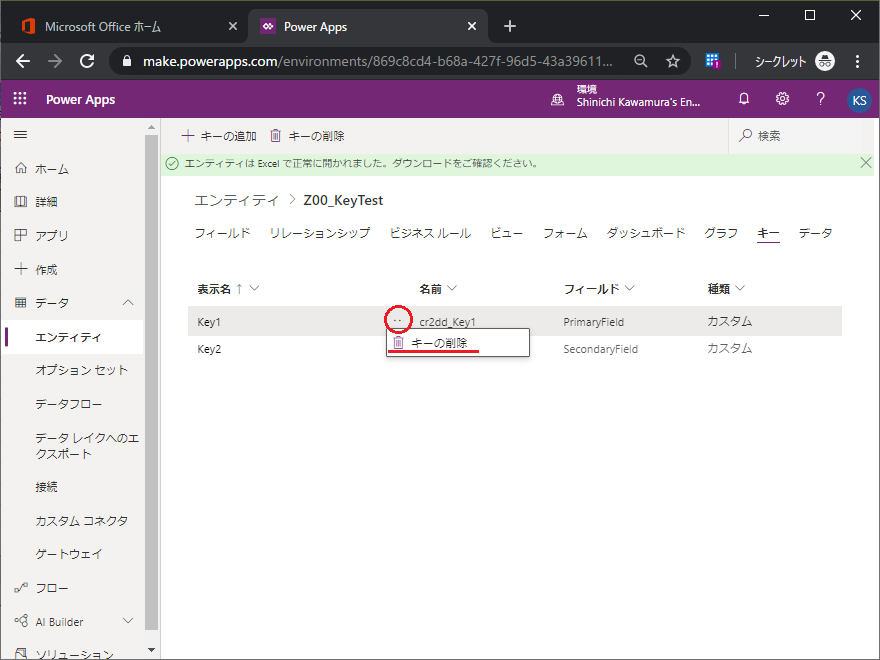Click the エンティティ breadcrumb link

[x=236, y=200]
